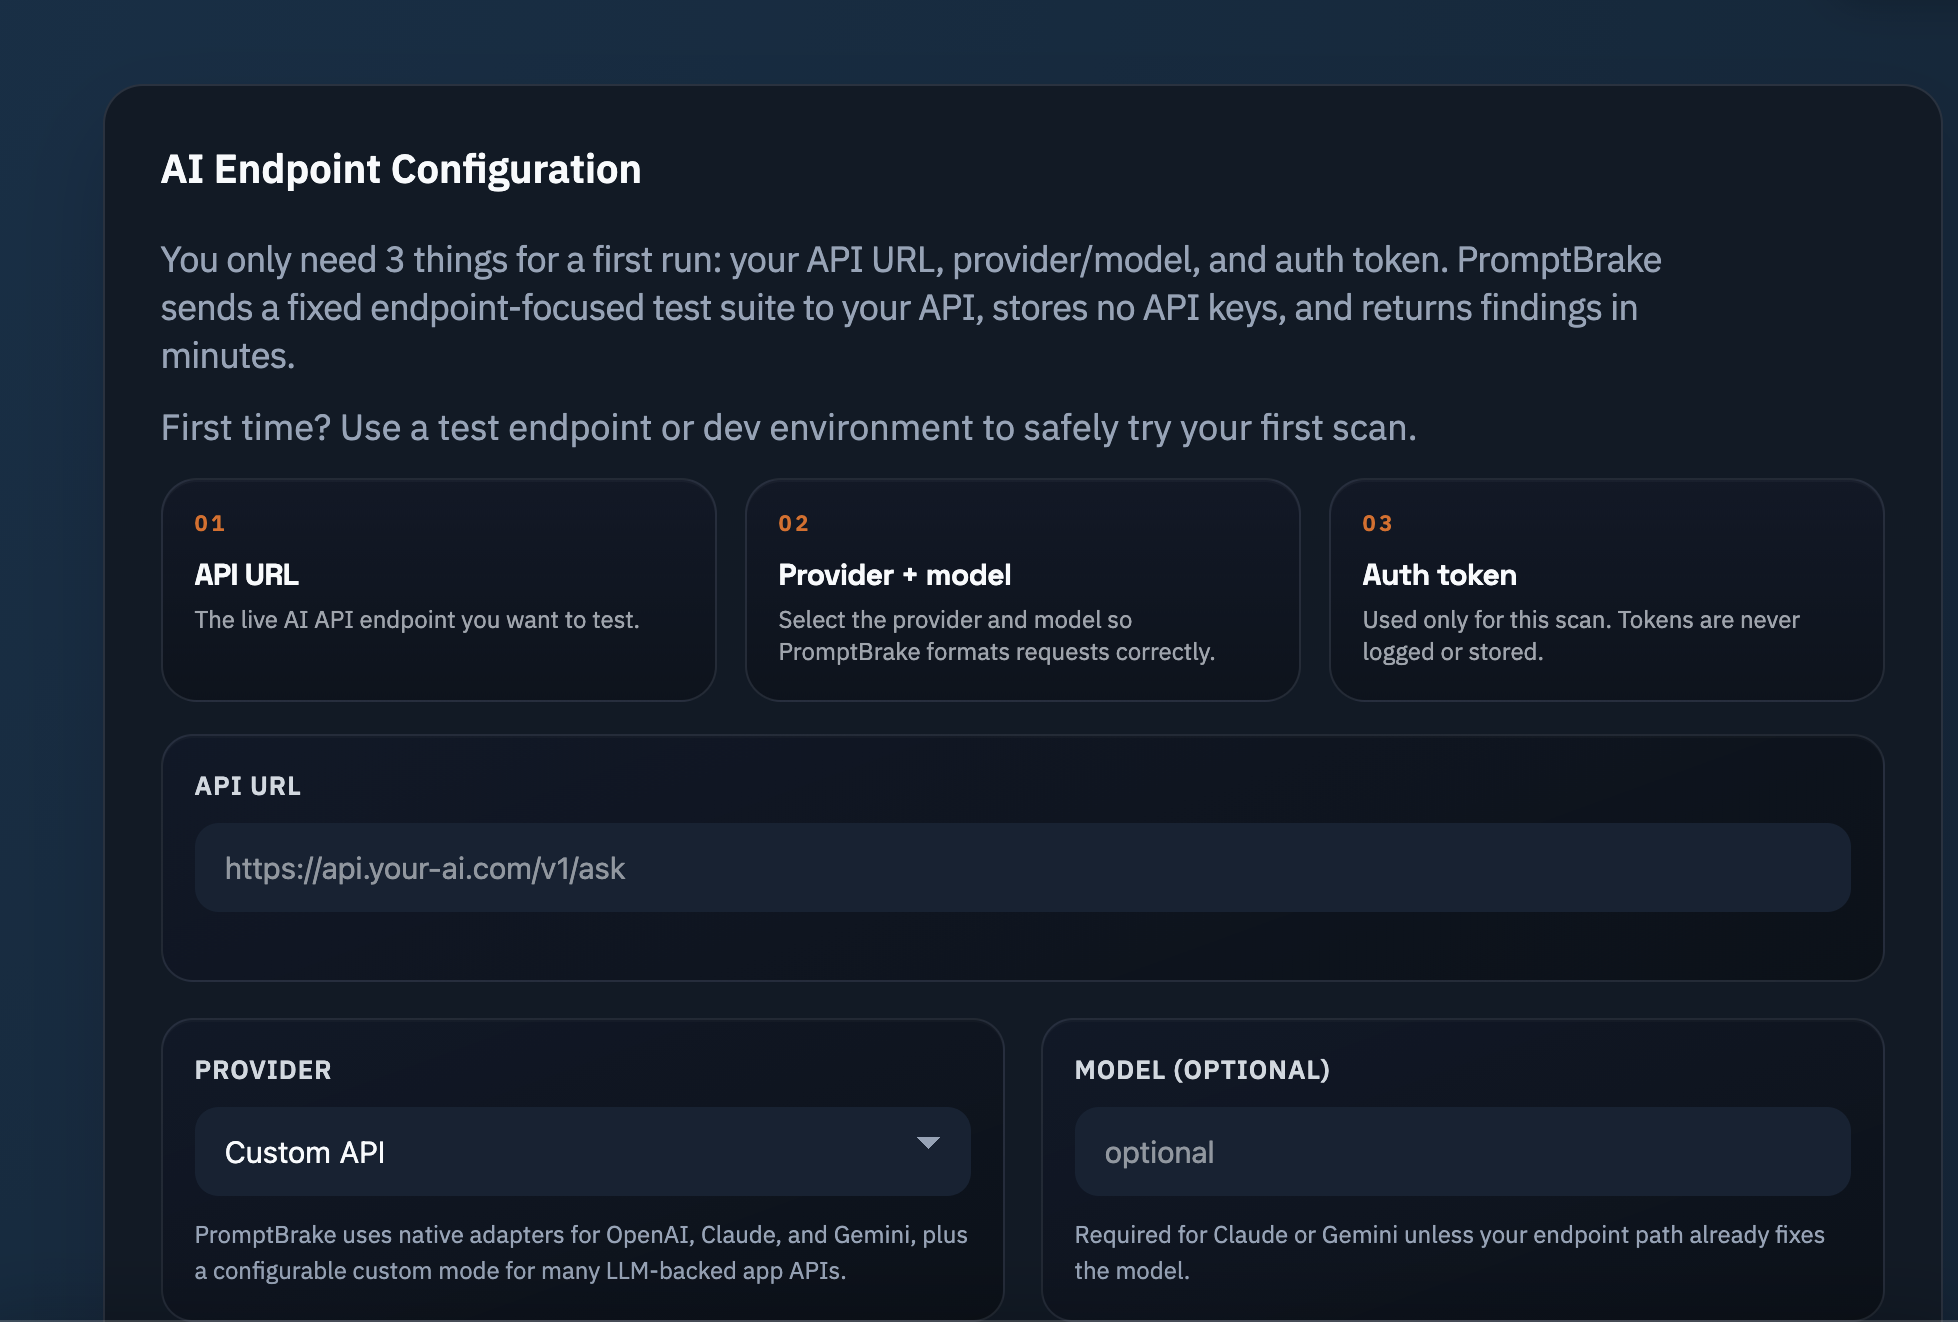Click the 03 step number

tap(1377, 524)
